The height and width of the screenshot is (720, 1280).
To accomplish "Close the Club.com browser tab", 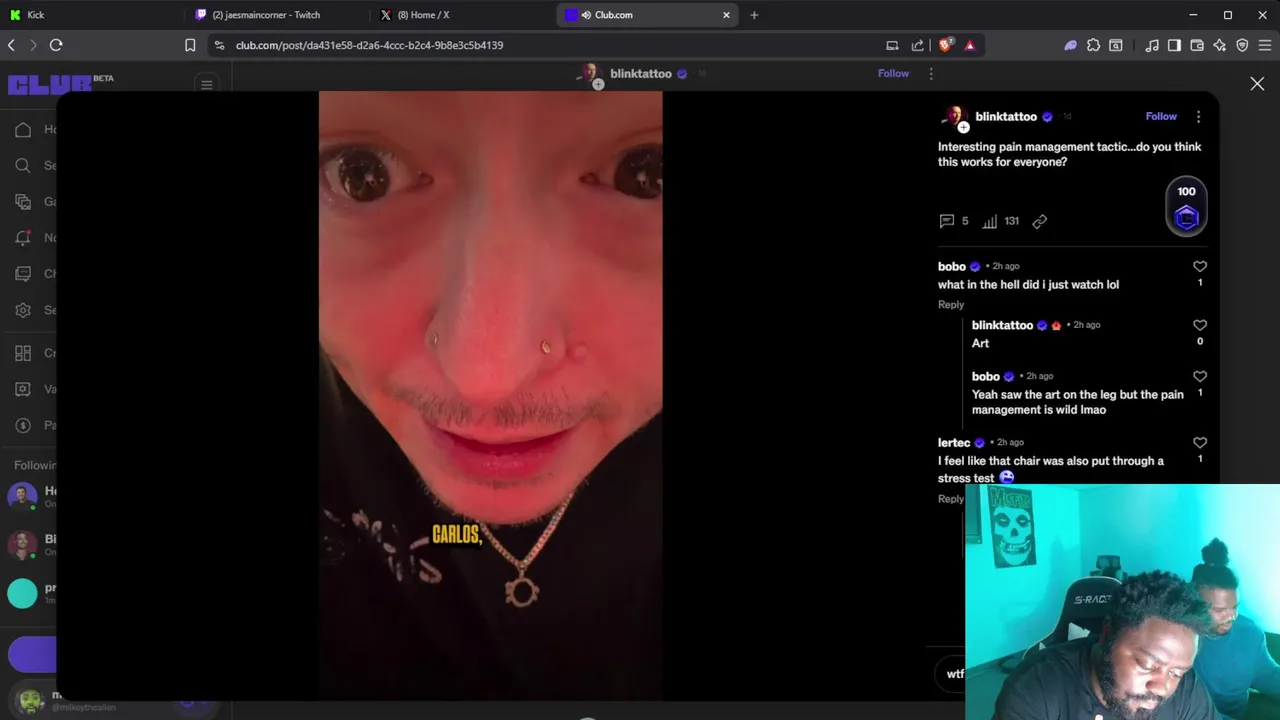I will click(x=726, y=15).
